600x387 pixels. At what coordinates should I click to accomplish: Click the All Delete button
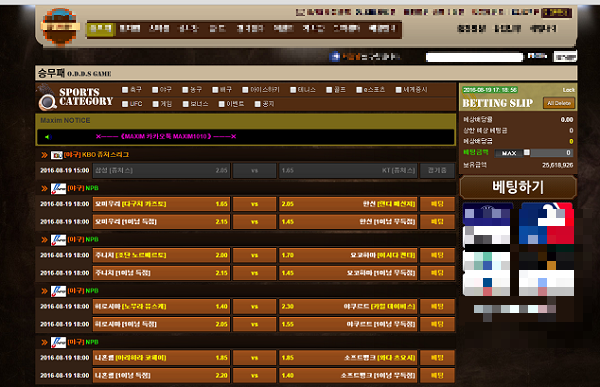coord(559,103)
